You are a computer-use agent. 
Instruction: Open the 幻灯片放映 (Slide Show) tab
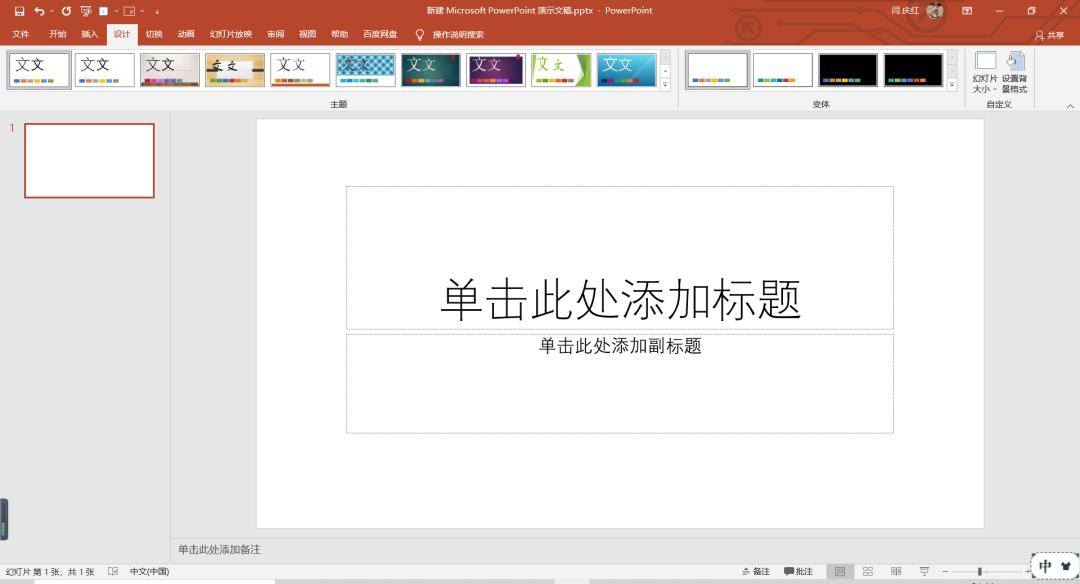(x=231, y=33)
